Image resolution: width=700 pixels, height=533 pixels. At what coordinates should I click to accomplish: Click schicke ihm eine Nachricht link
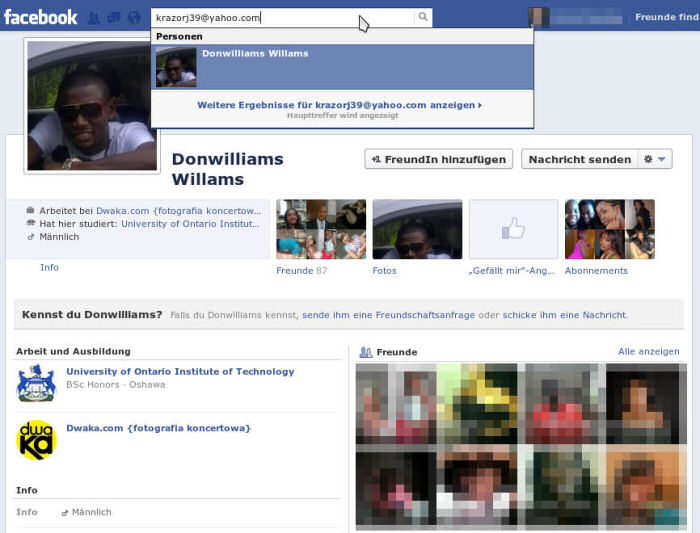click(x=565, y=315)
